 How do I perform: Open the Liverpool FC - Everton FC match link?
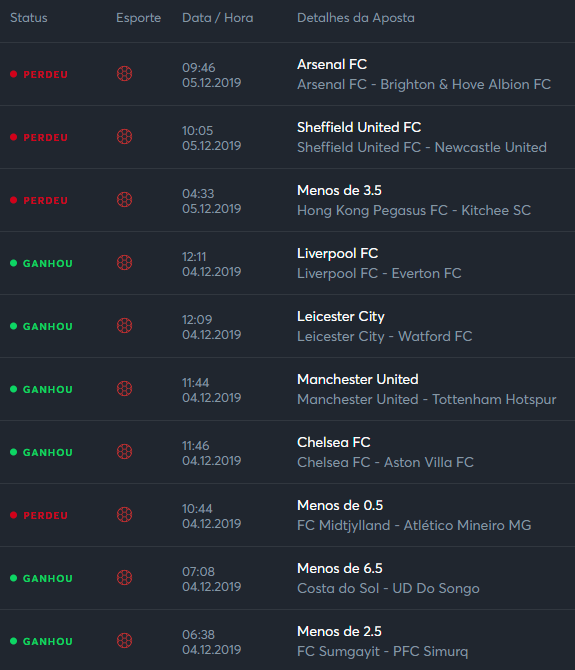click(x=379, y=273)
